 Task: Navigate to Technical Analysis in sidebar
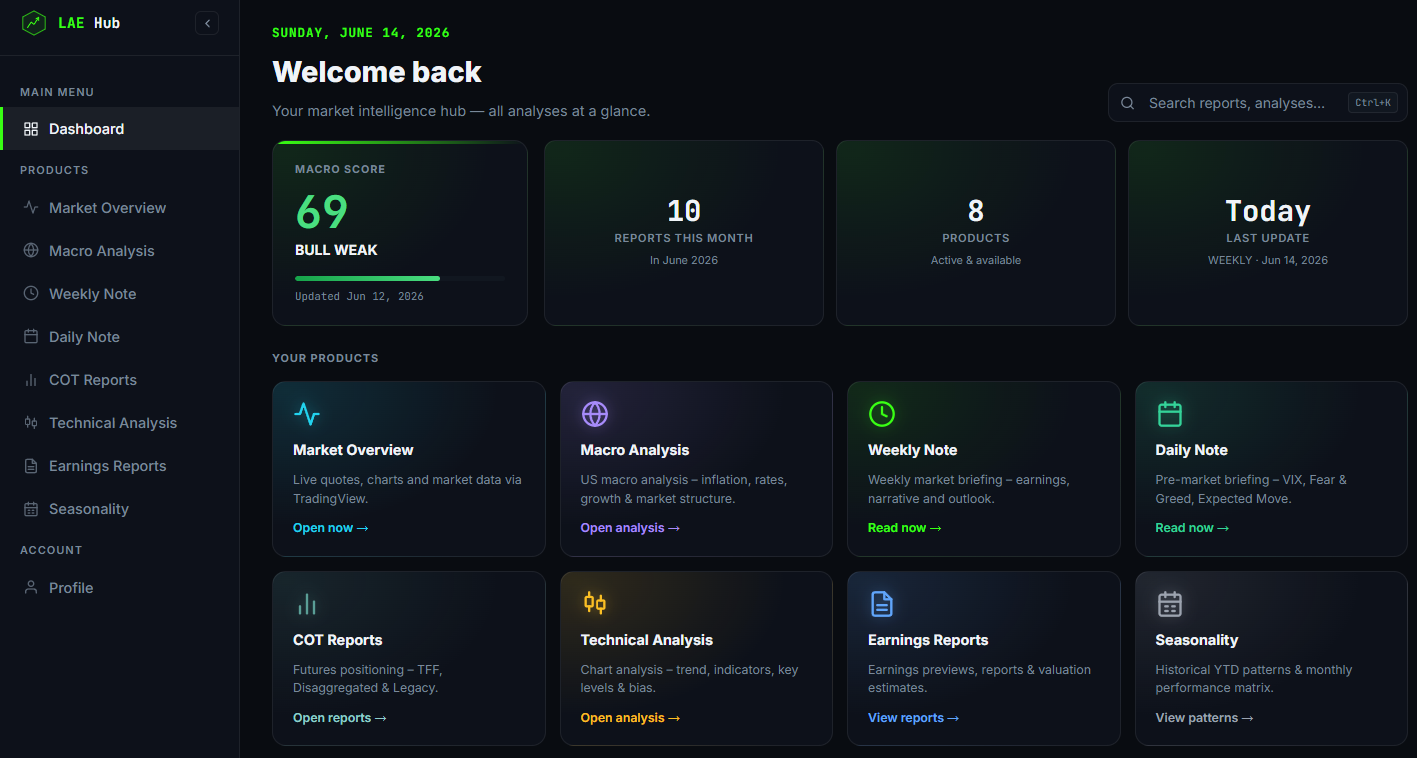[120, 423]
